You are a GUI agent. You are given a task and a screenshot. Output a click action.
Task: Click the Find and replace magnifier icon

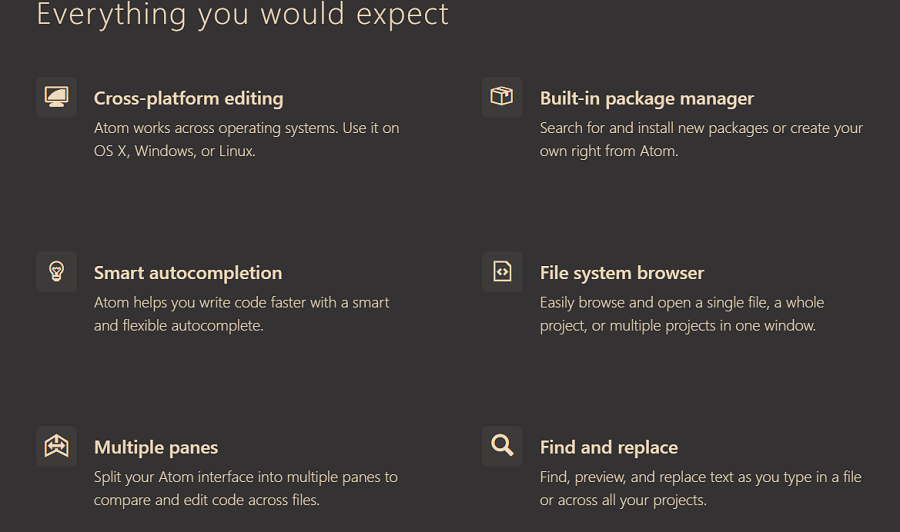(x=502, y=446)
